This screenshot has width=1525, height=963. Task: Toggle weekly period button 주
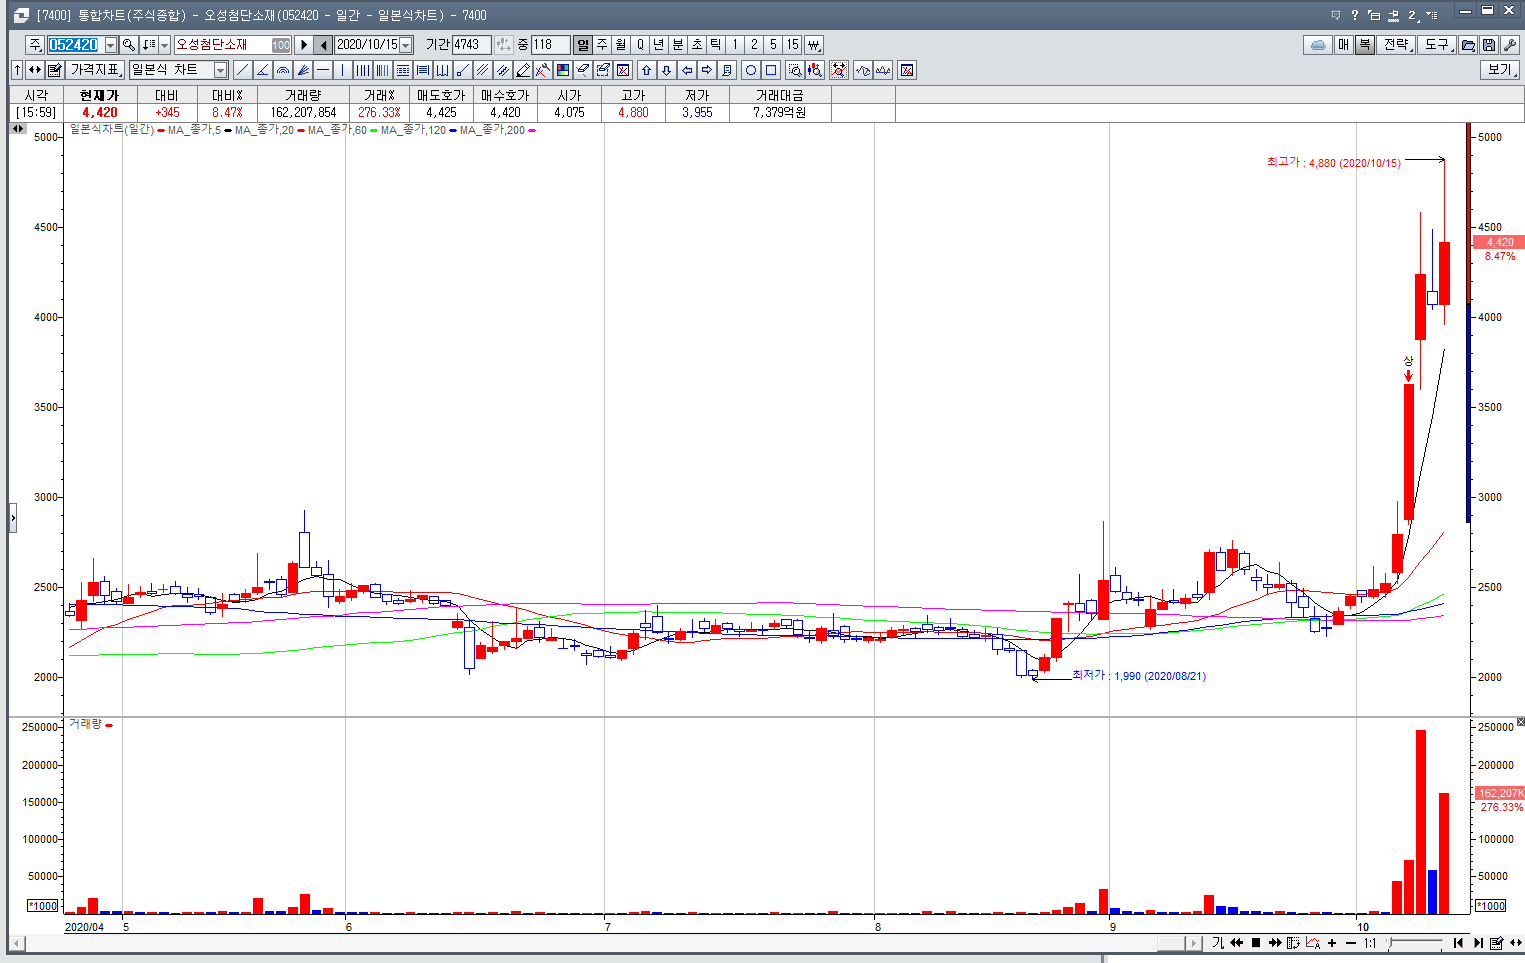coord(602,45)
